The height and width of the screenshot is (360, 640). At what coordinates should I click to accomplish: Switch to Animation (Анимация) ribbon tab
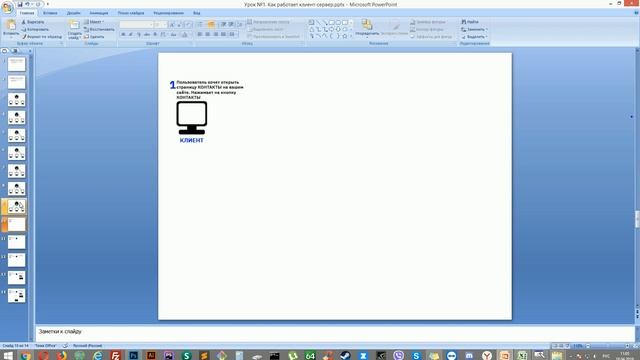coord(99,13)
